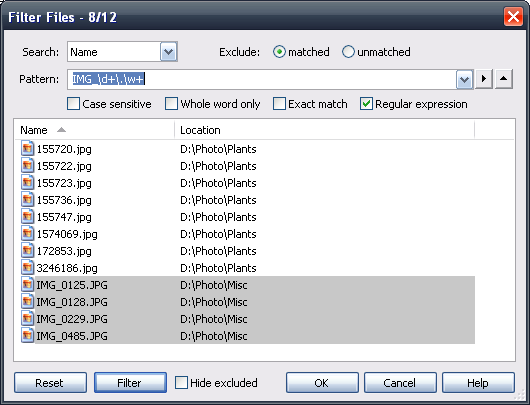This screenshot has width=530, height=405.
Task: Click the Reset button
Action: (50, 383)
